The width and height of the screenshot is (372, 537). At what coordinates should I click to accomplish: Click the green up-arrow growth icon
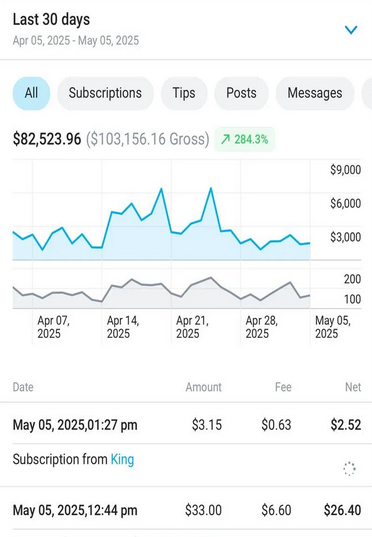[225, 139]
